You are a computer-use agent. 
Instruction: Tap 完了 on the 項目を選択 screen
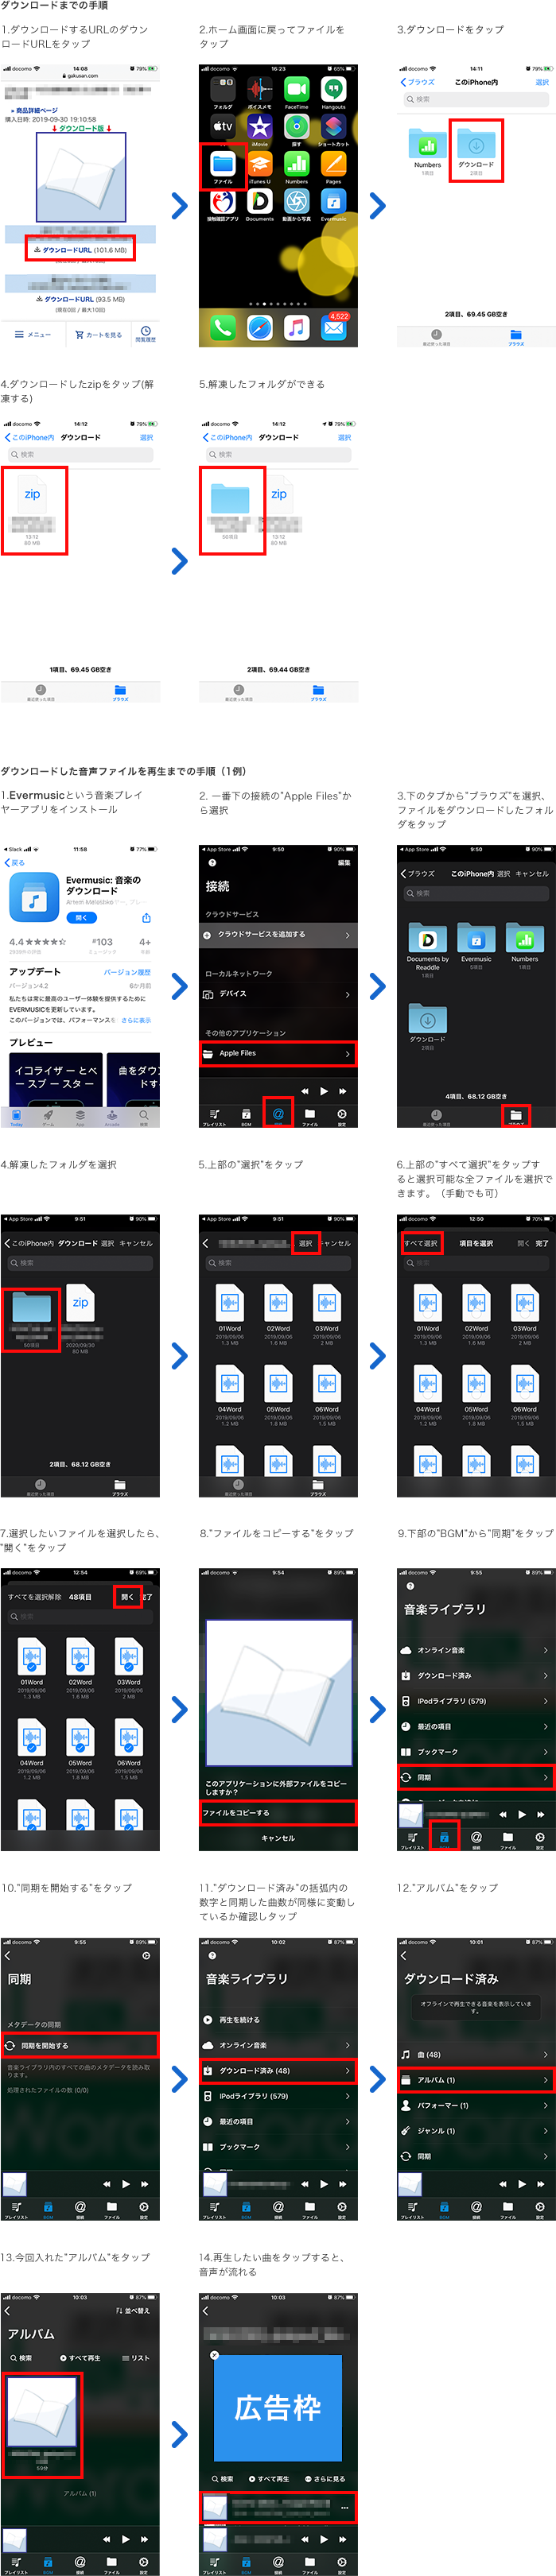click(x=541, y=1243)
